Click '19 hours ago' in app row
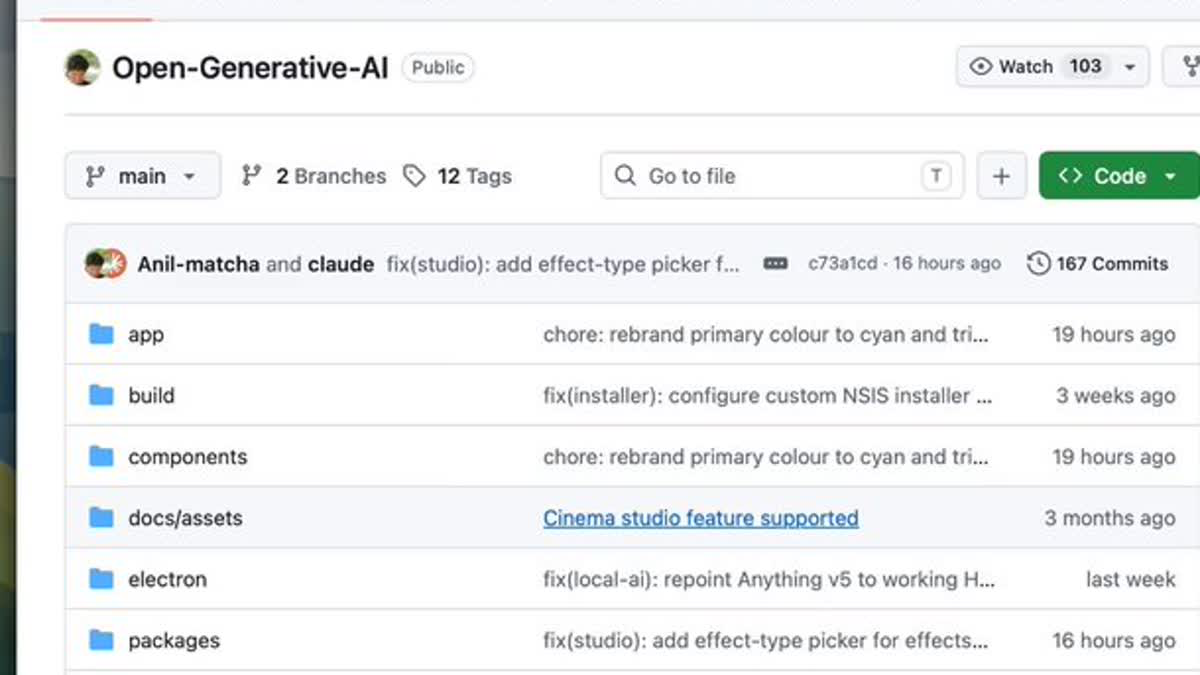Screen dimensions: 1200x675 click(x=1113, y=335)
